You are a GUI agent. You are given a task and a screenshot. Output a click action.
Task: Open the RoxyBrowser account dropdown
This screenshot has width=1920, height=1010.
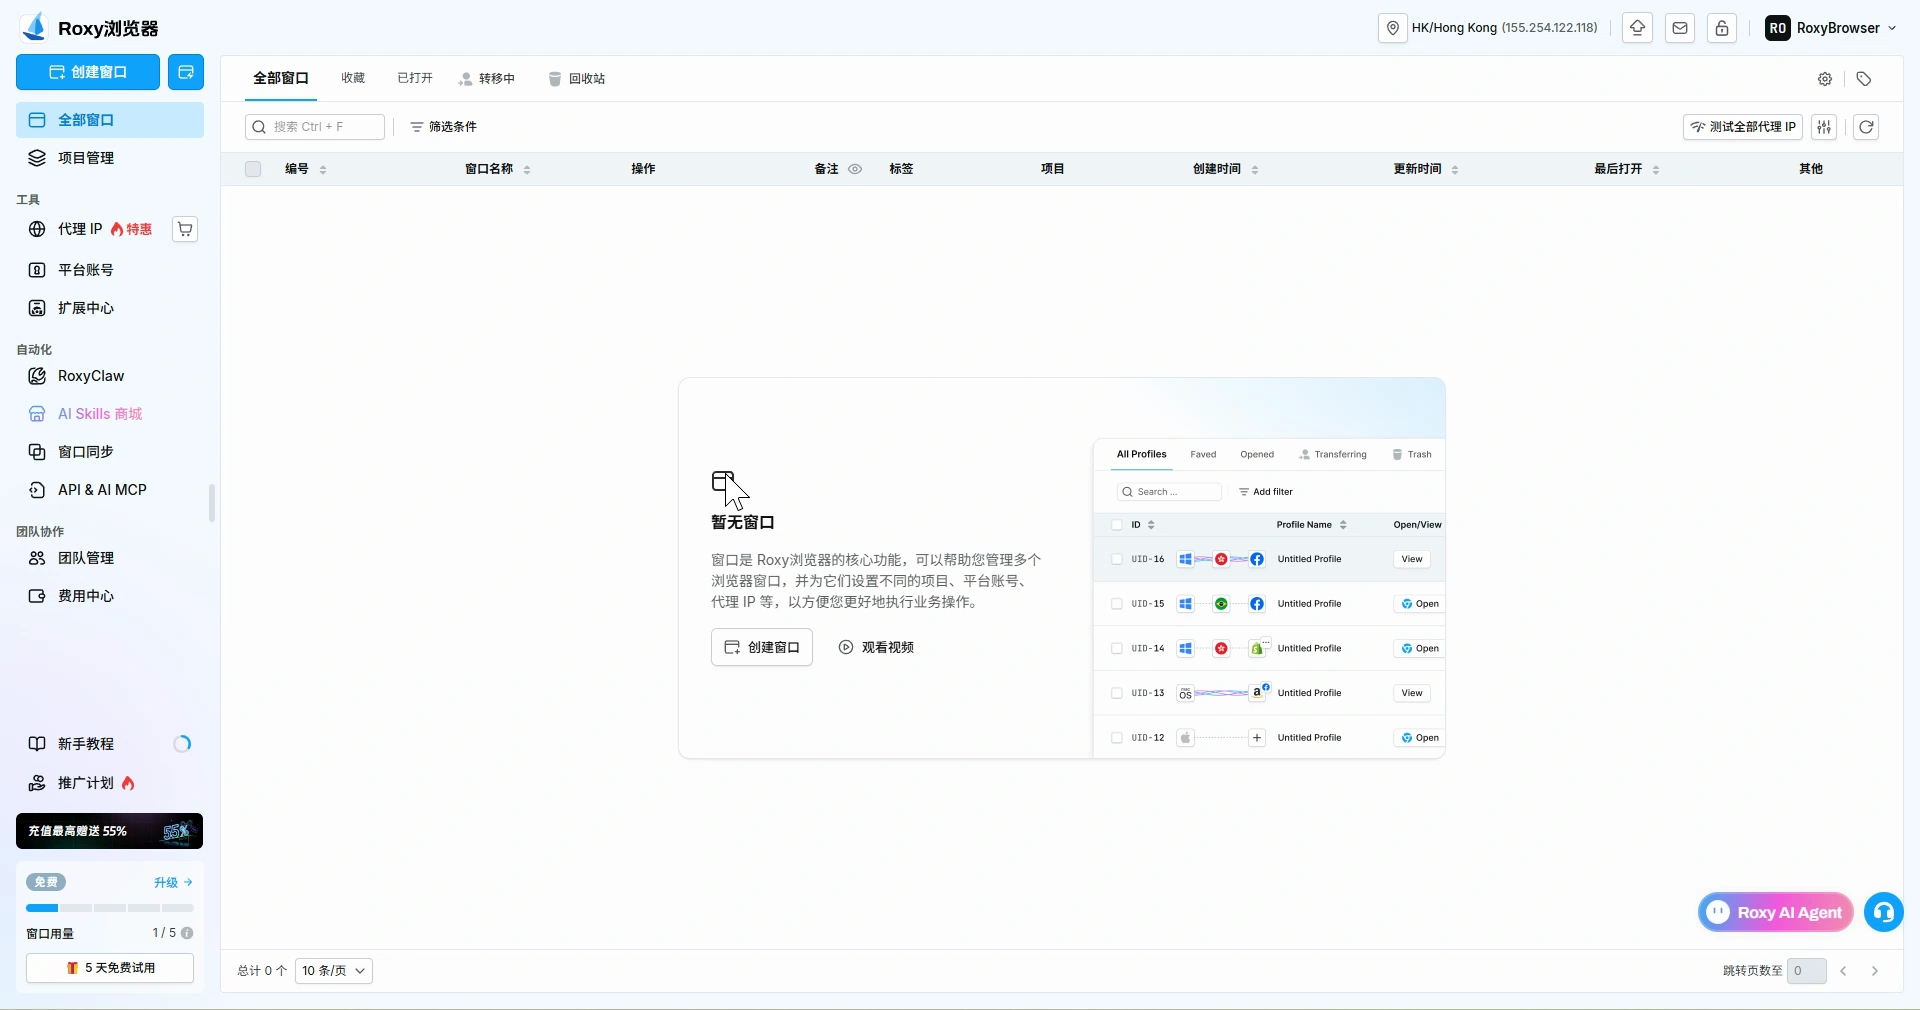pyautogui.click(x=1830, y=28)
